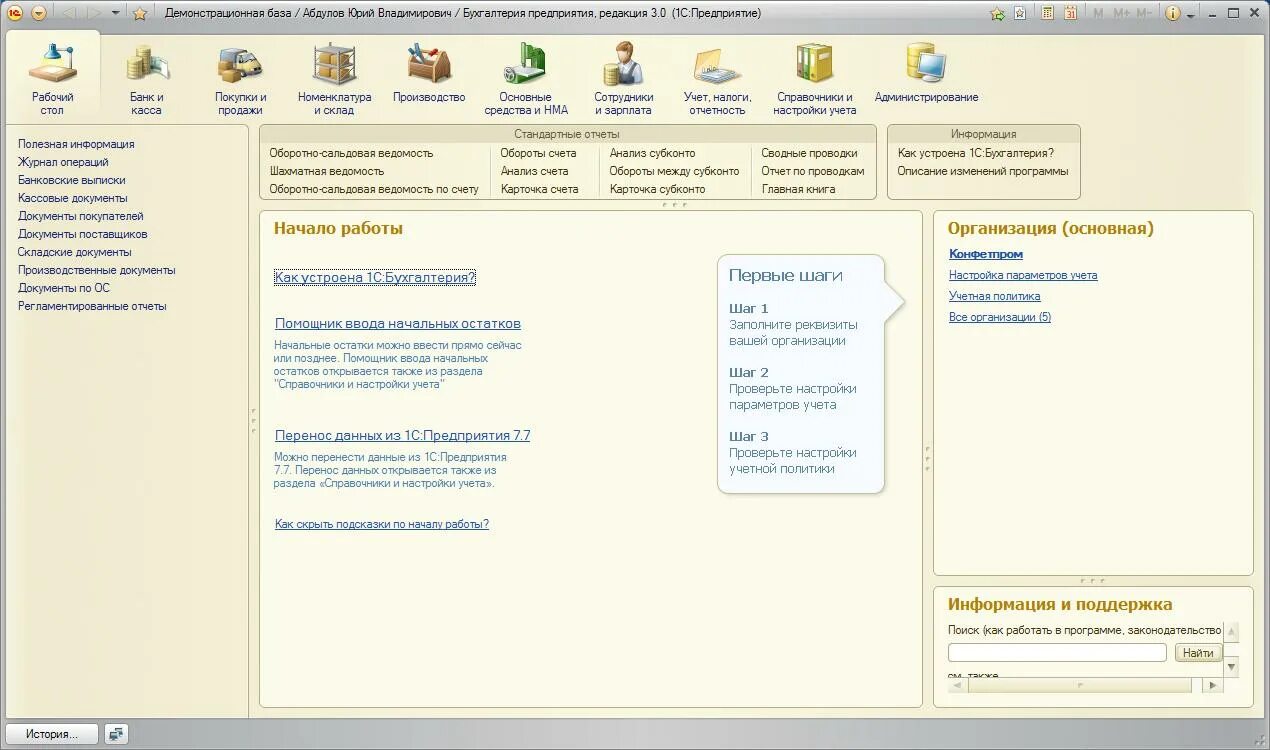Open Карточка счета report
Viewport: 1270px width, 750px height.
tap(540, 189)
